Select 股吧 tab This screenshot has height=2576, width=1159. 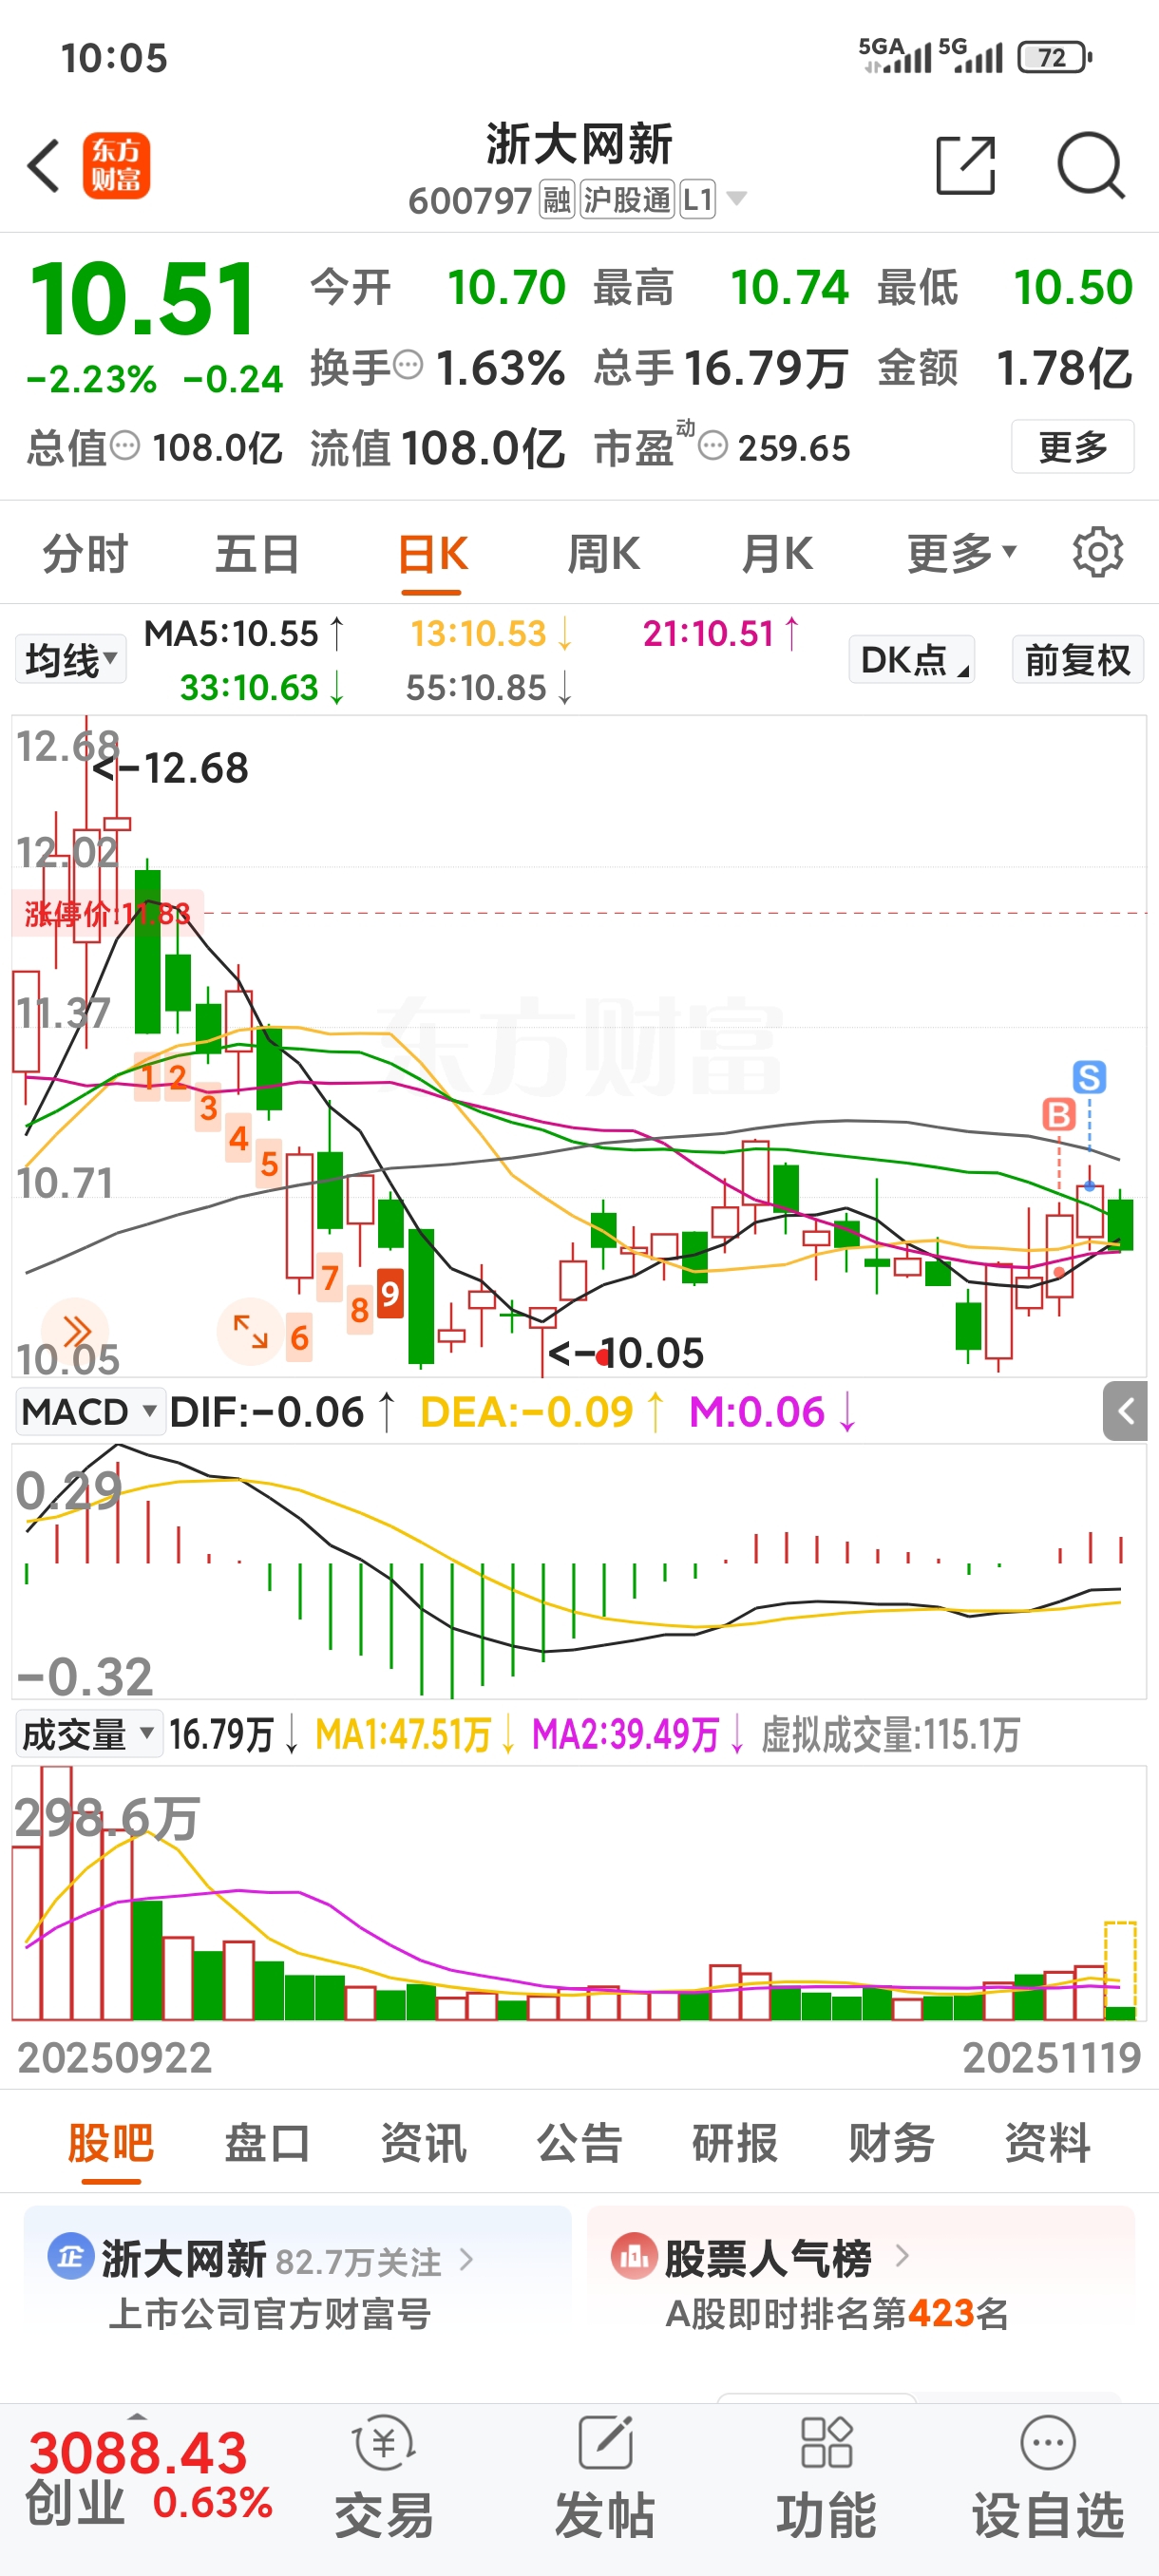[x=111, y=2142]
